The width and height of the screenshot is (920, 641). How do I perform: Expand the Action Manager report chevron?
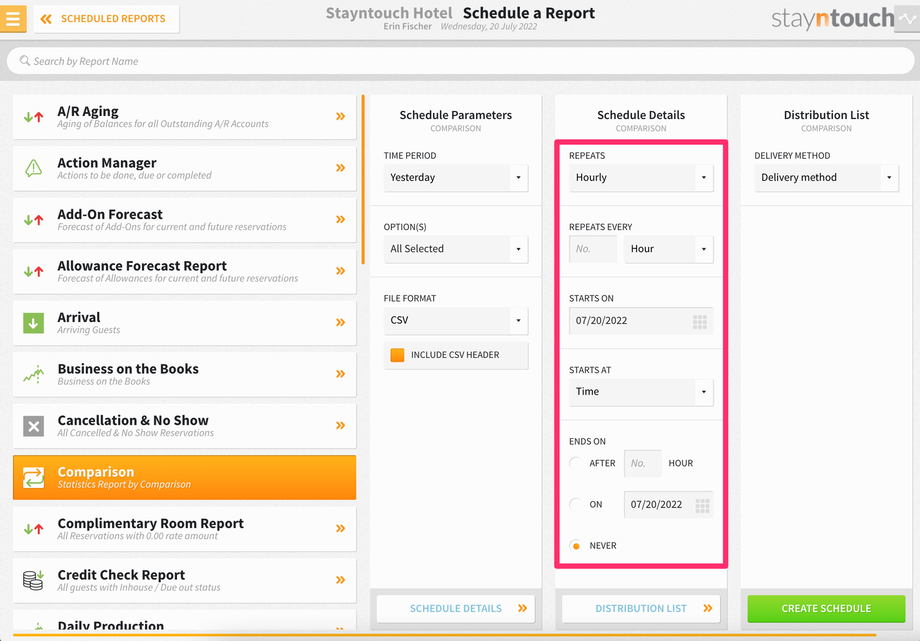(x=340, y=168)
